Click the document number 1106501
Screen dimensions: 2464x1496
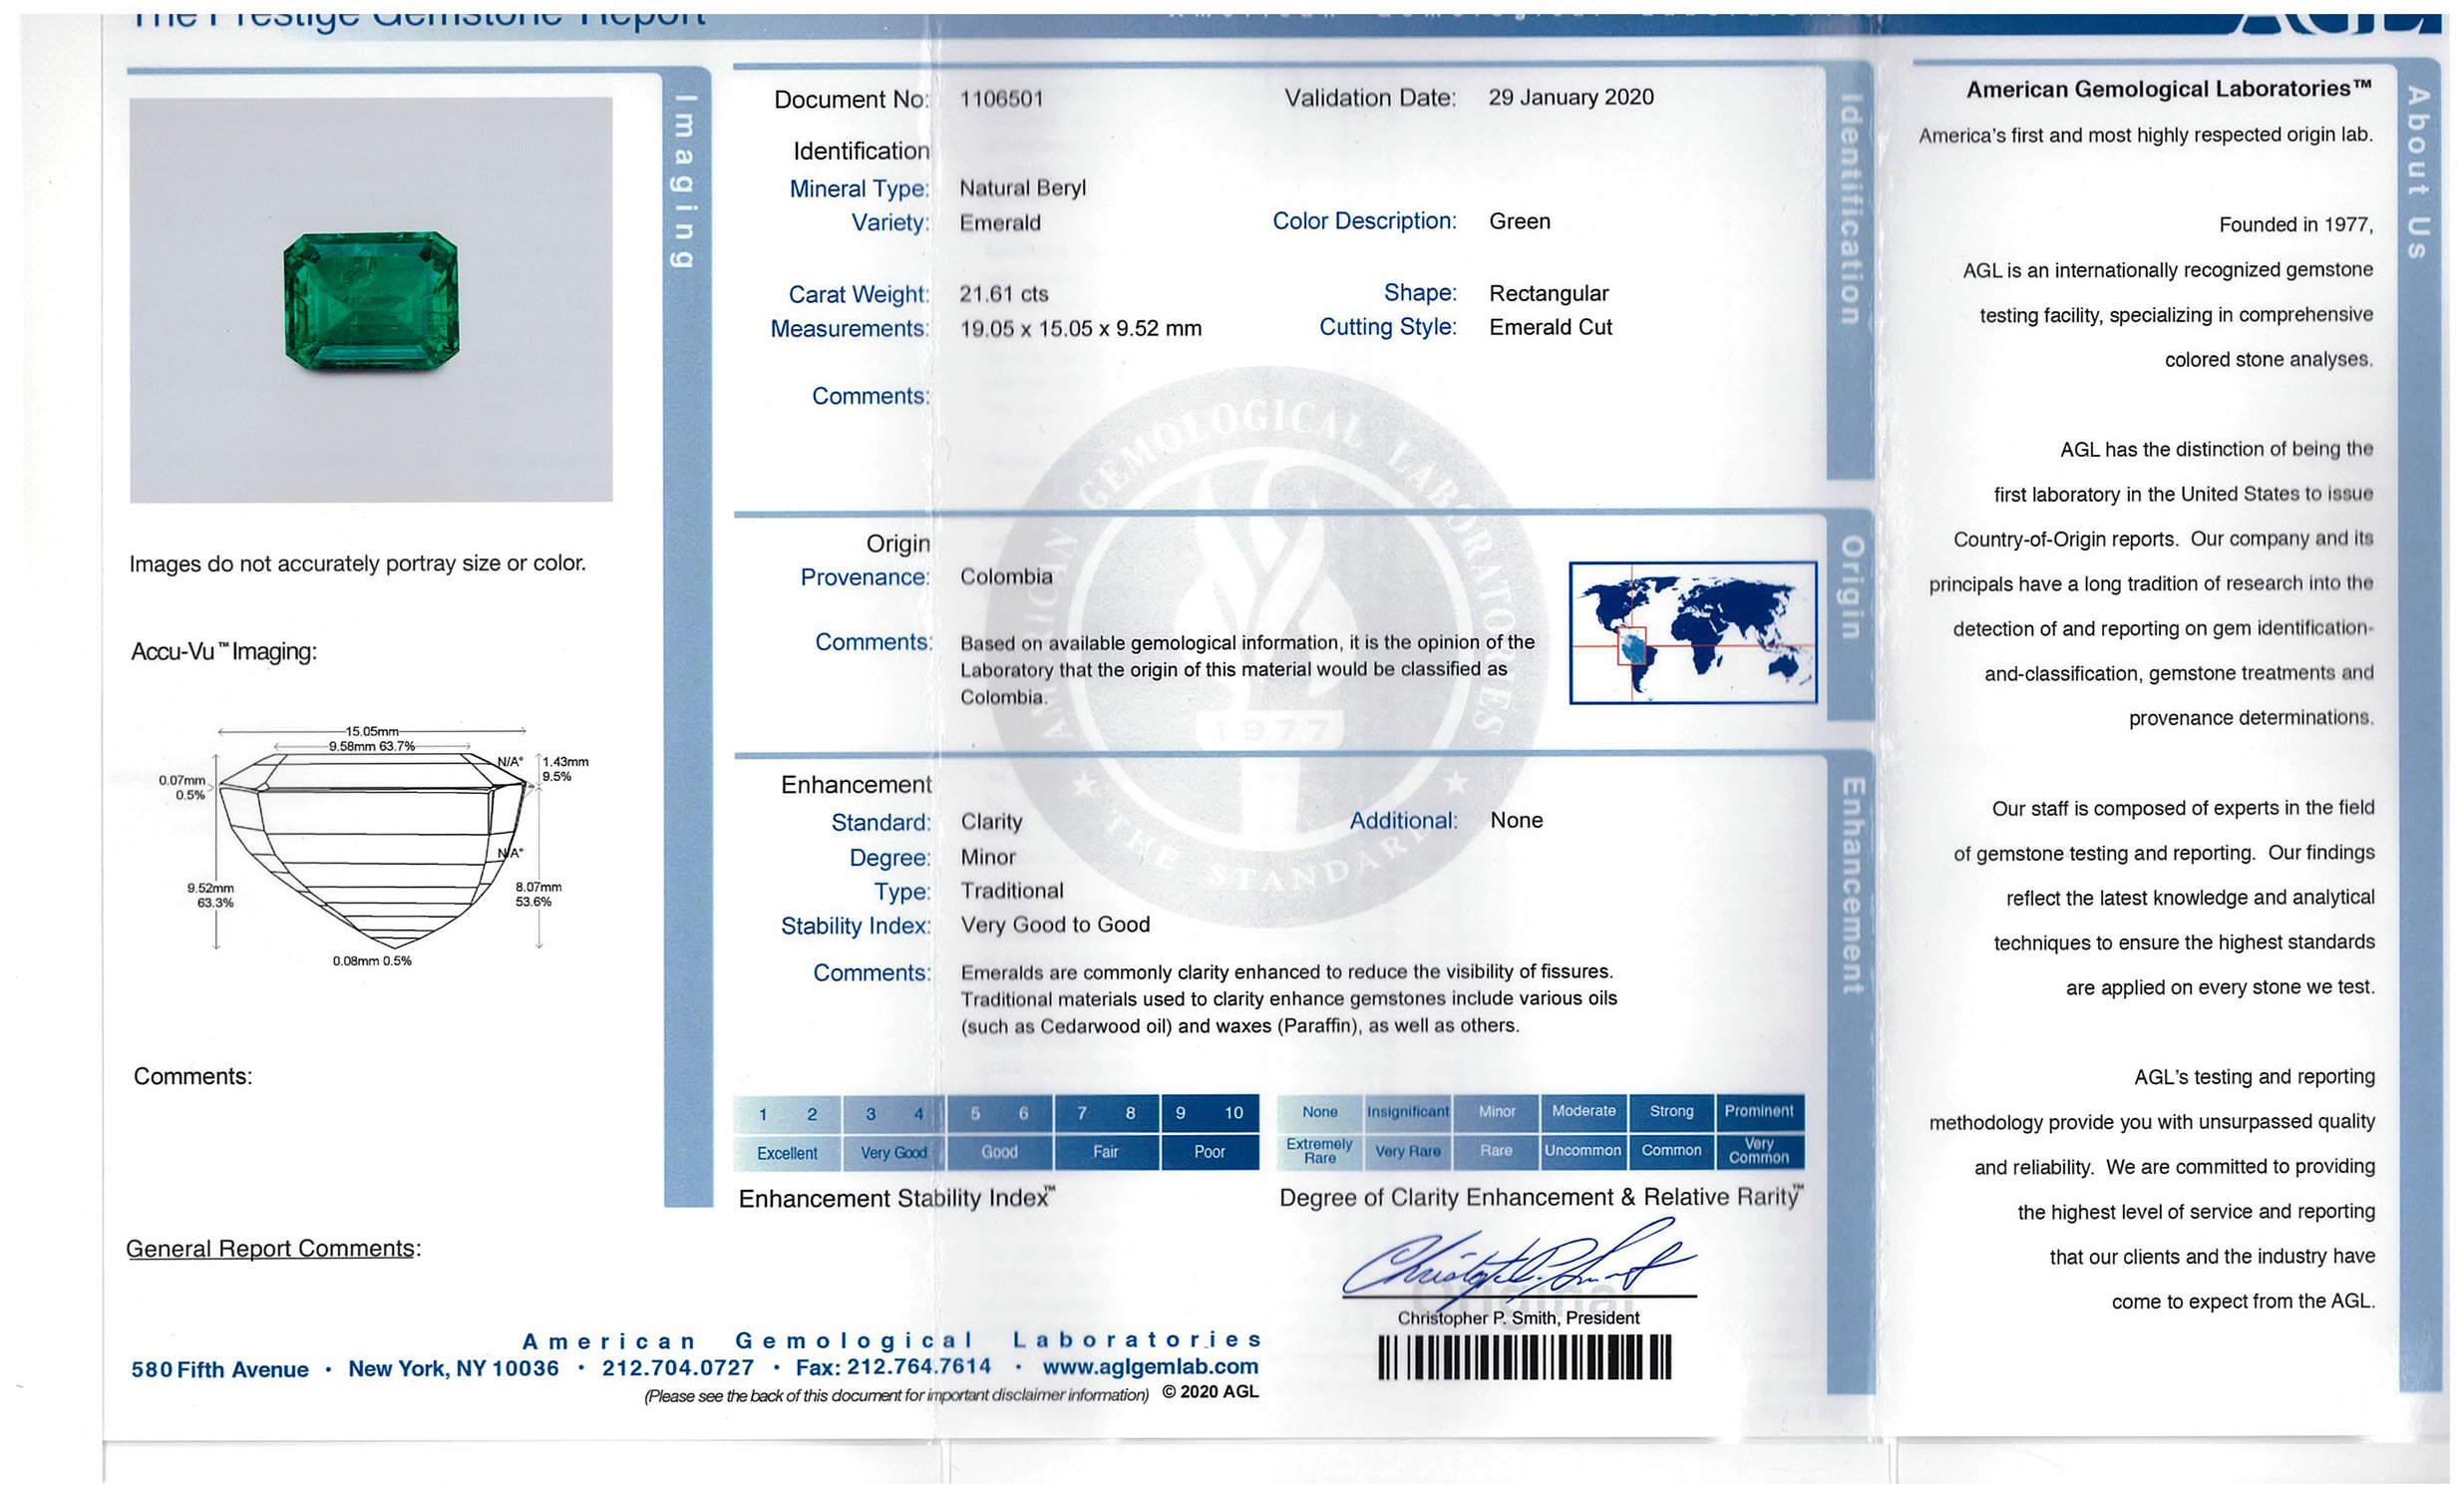click(x=1001, y=99)
